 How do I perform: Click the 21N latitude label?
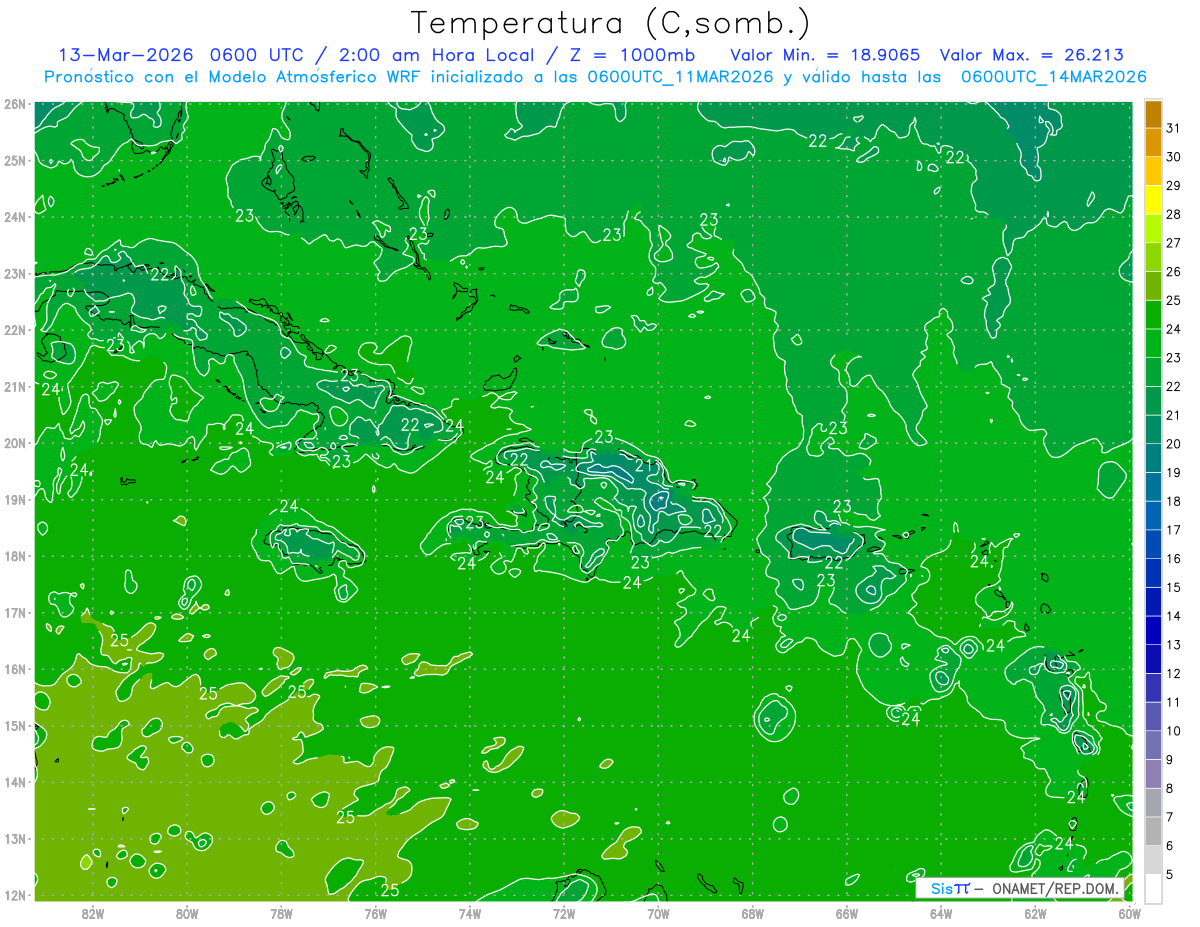(14, 386)
